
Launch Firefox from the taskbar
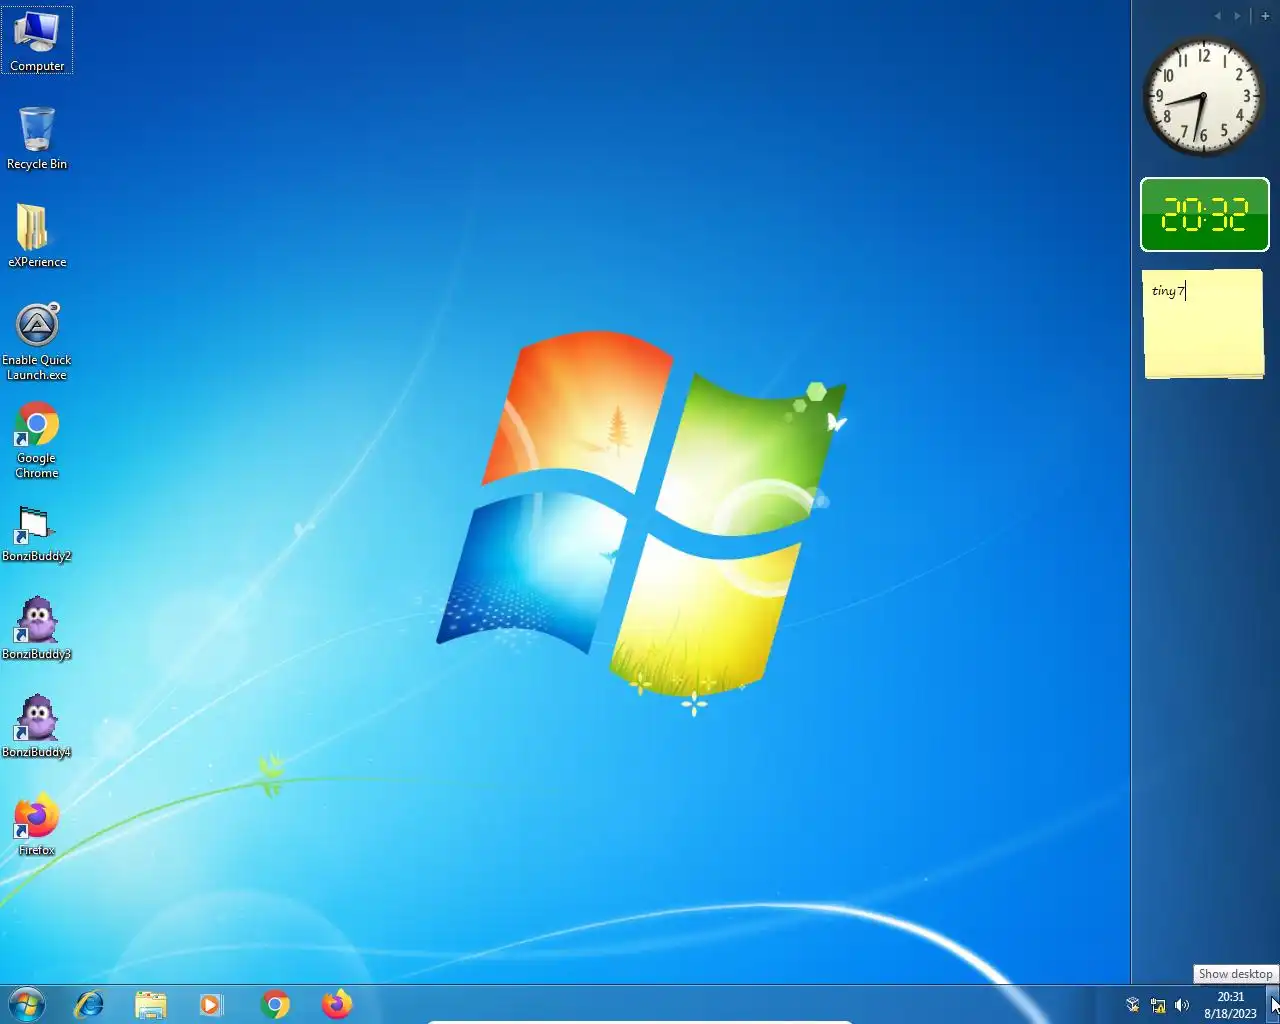tap(337, 1004)
